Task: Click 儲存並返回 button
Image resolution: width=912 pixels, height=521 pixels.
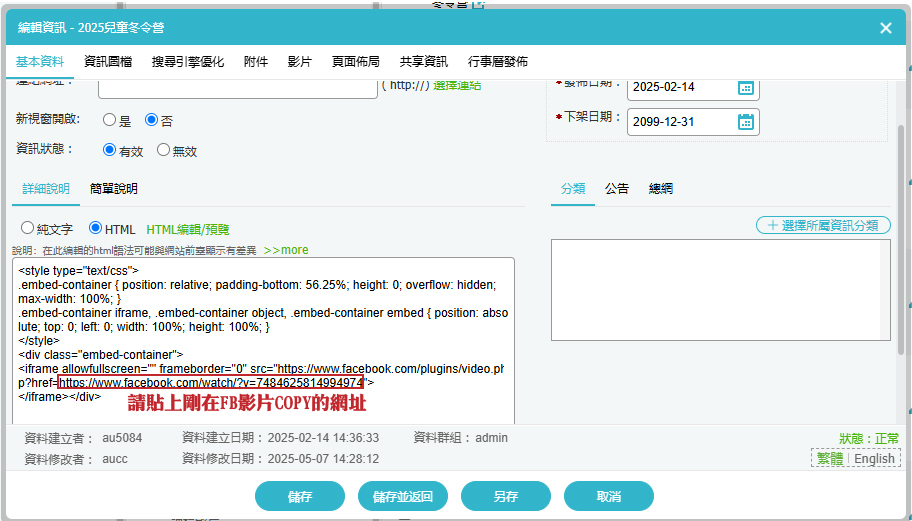Action: [402, 497]
